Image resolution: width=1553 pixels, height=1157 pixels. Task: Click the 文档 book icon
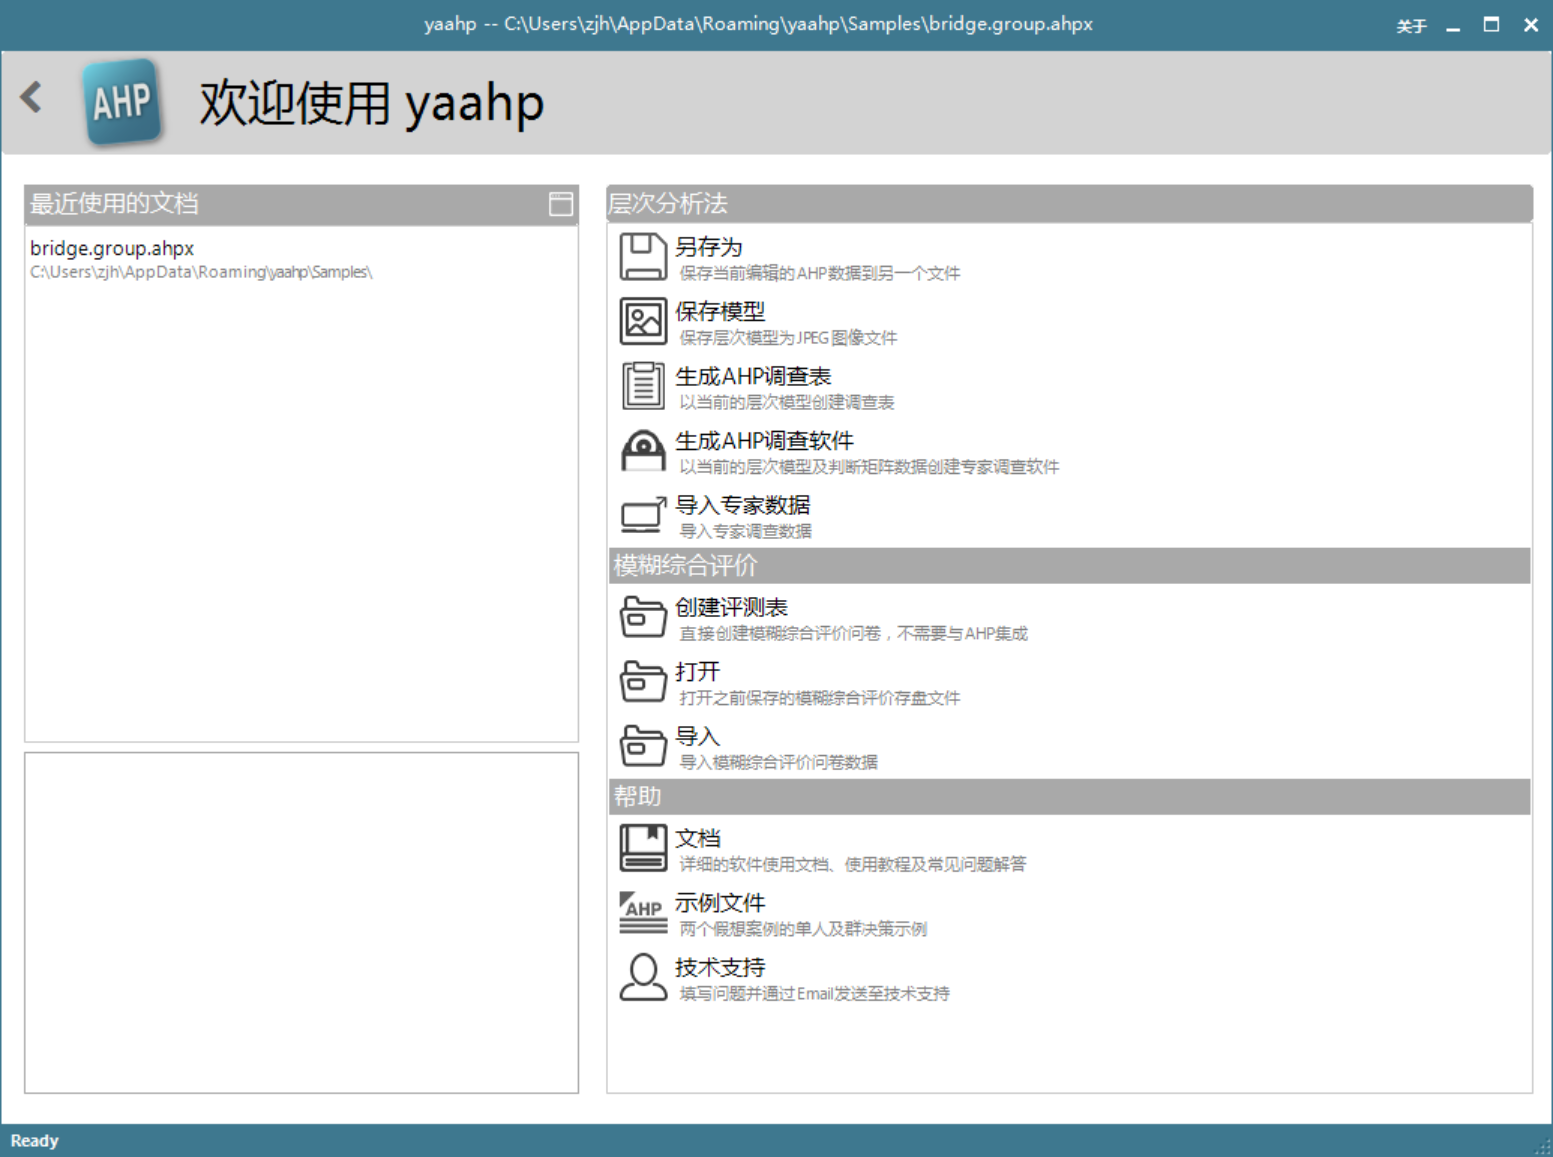pyautogui.click(x=643, y=848)
